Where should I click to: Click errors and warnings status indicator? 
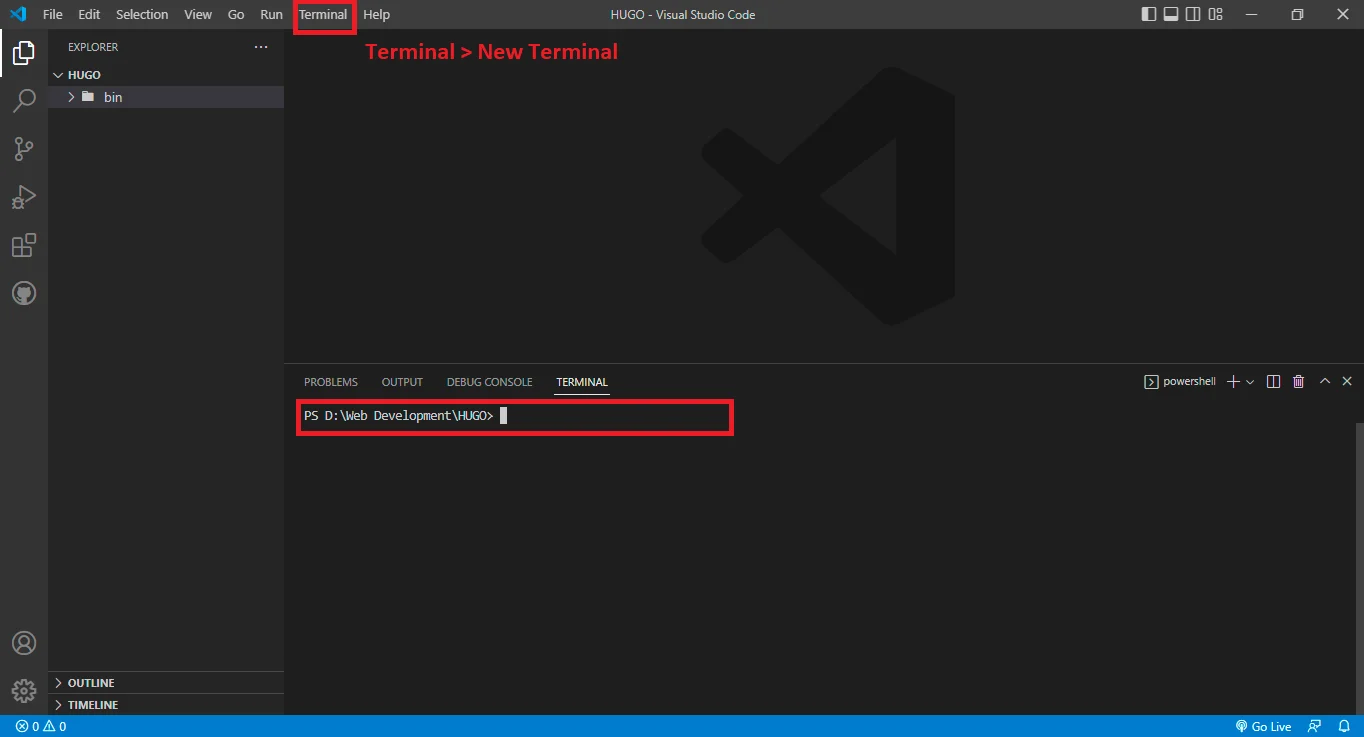(x=41, y=727)
